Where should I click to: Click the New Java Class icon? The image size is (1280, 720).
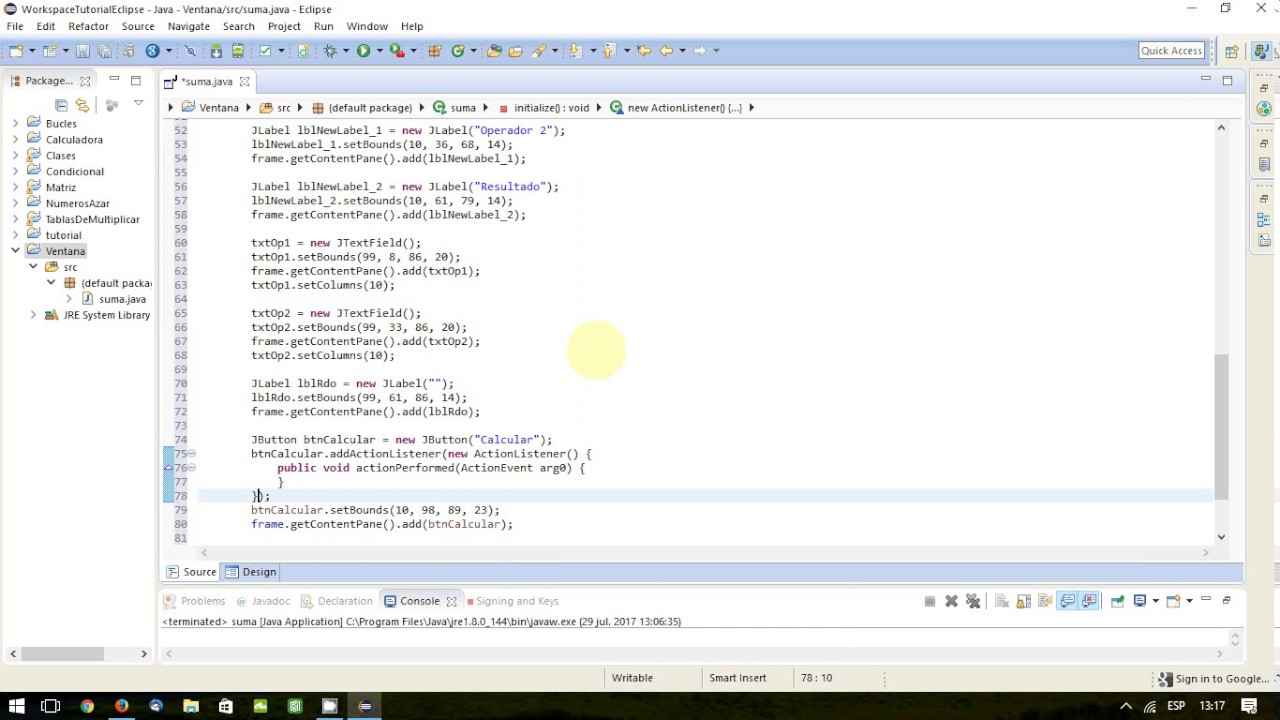pyautogui.click(x=458, y=50)
